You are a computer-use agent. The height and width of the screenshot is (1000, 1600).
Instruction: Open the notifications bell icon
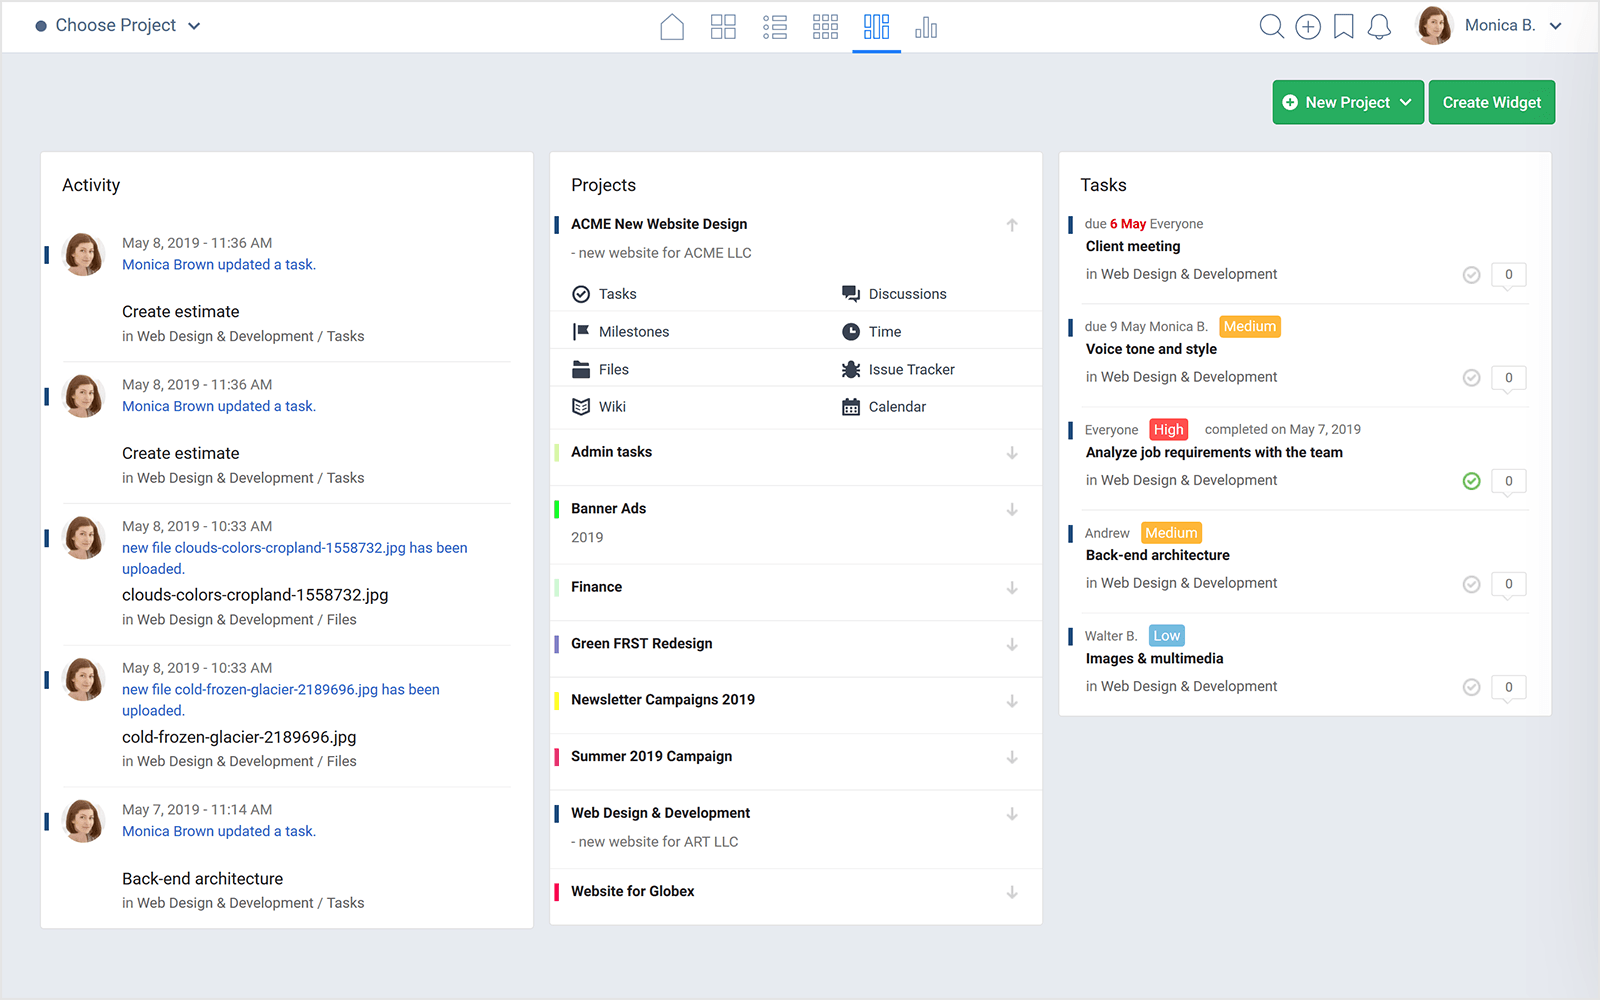[x=1379, y=26]
